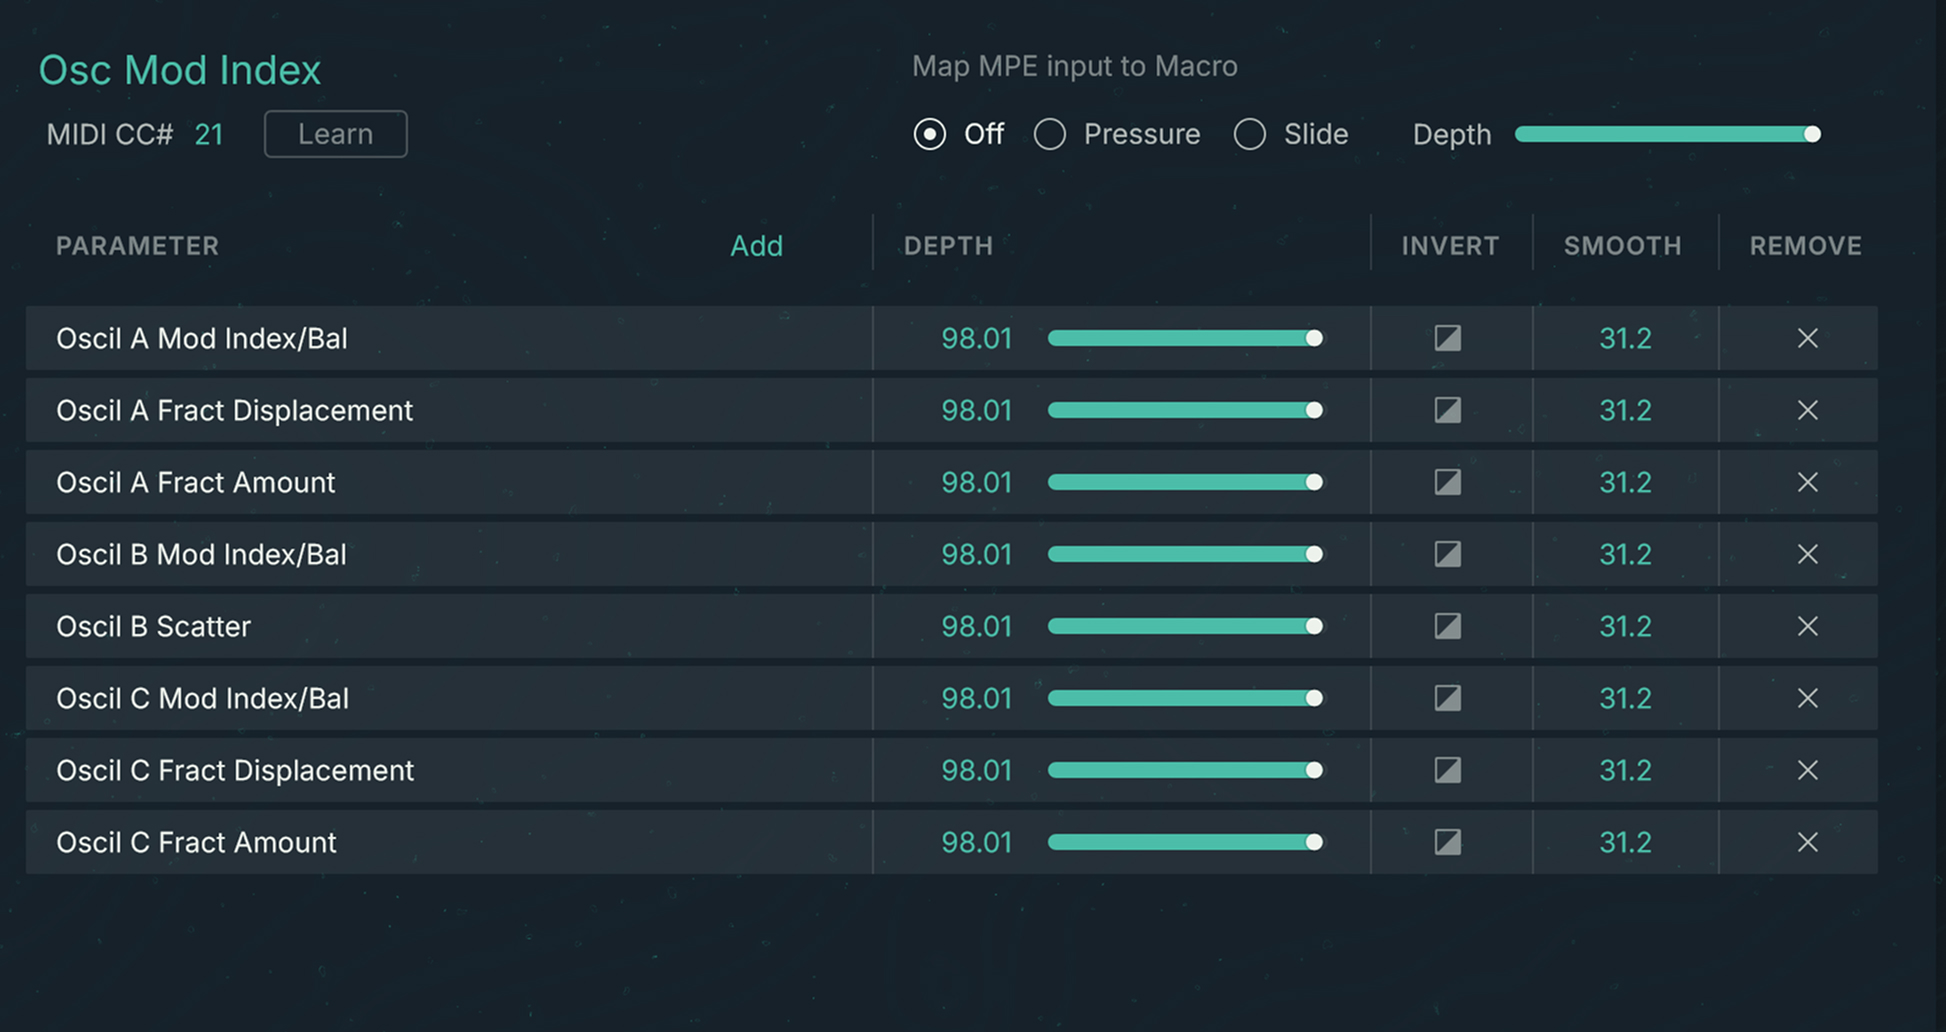The width and height of the screenshot is (1946, 1032).
Task: Click the MPE Depth slider handle
Action: coord(1811,134)
